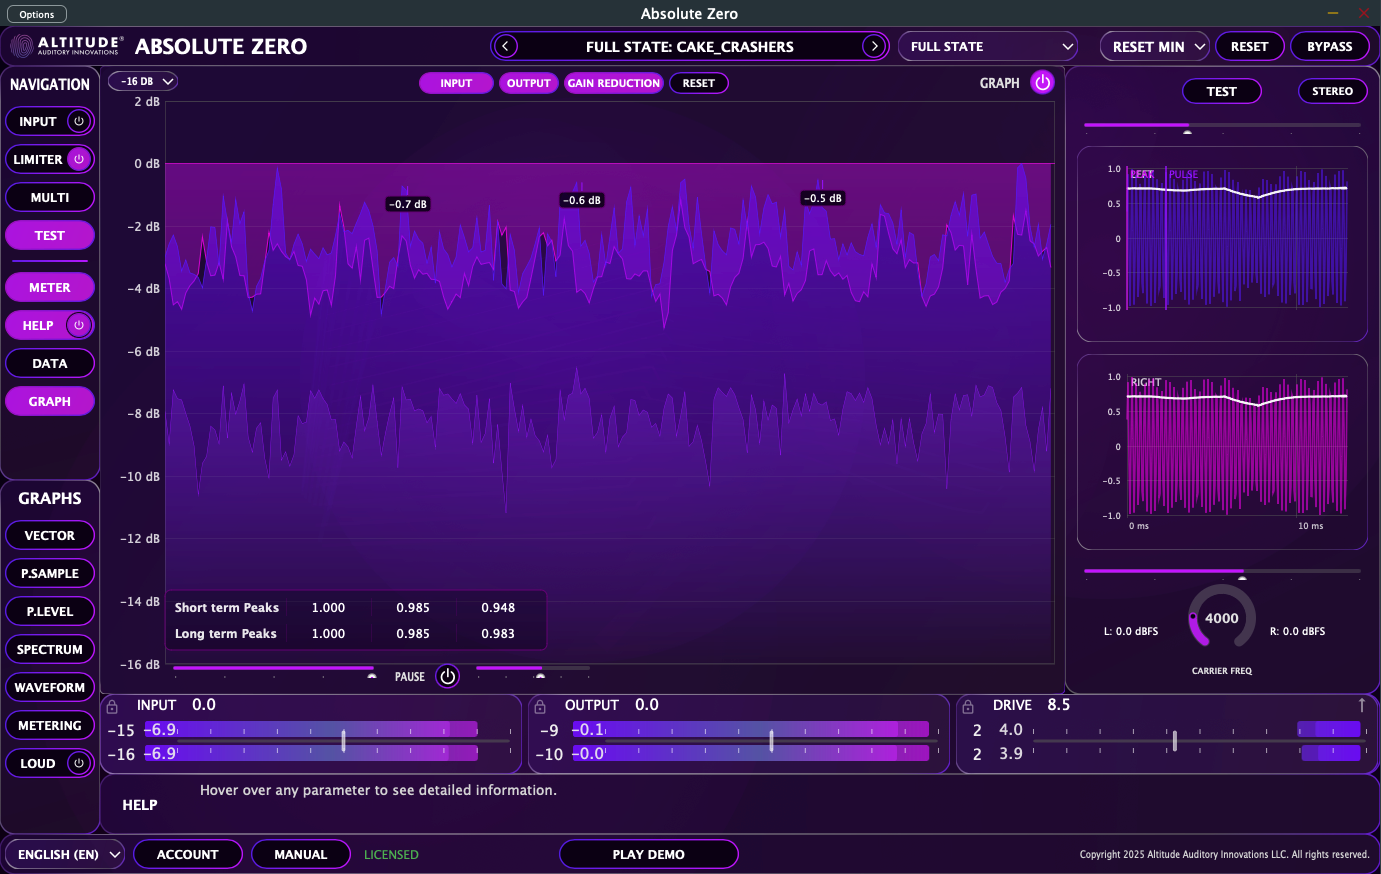1381x874 pixels.
Task: Open the FULL STATE preset type dropdown
Action: coord(987,46)
